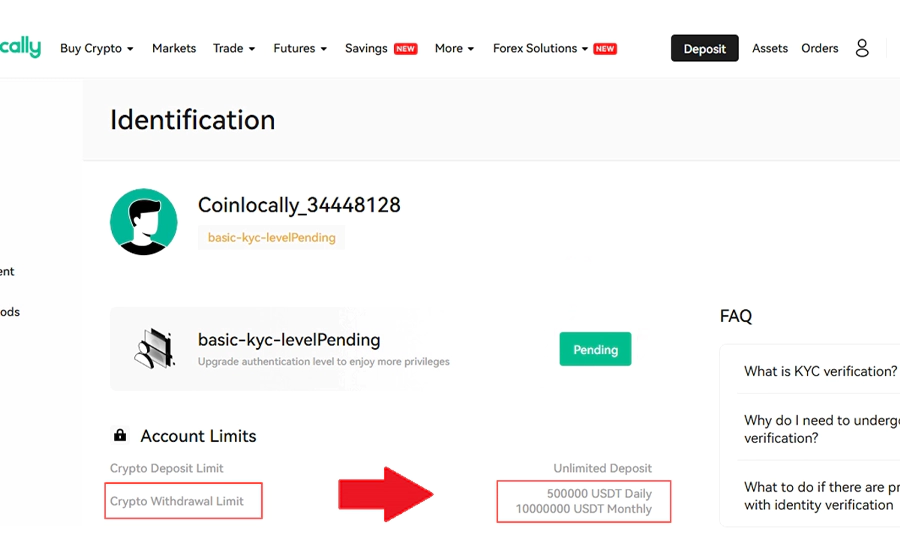
Task: Open the Assets link
Action: click(x=770, y=48)
